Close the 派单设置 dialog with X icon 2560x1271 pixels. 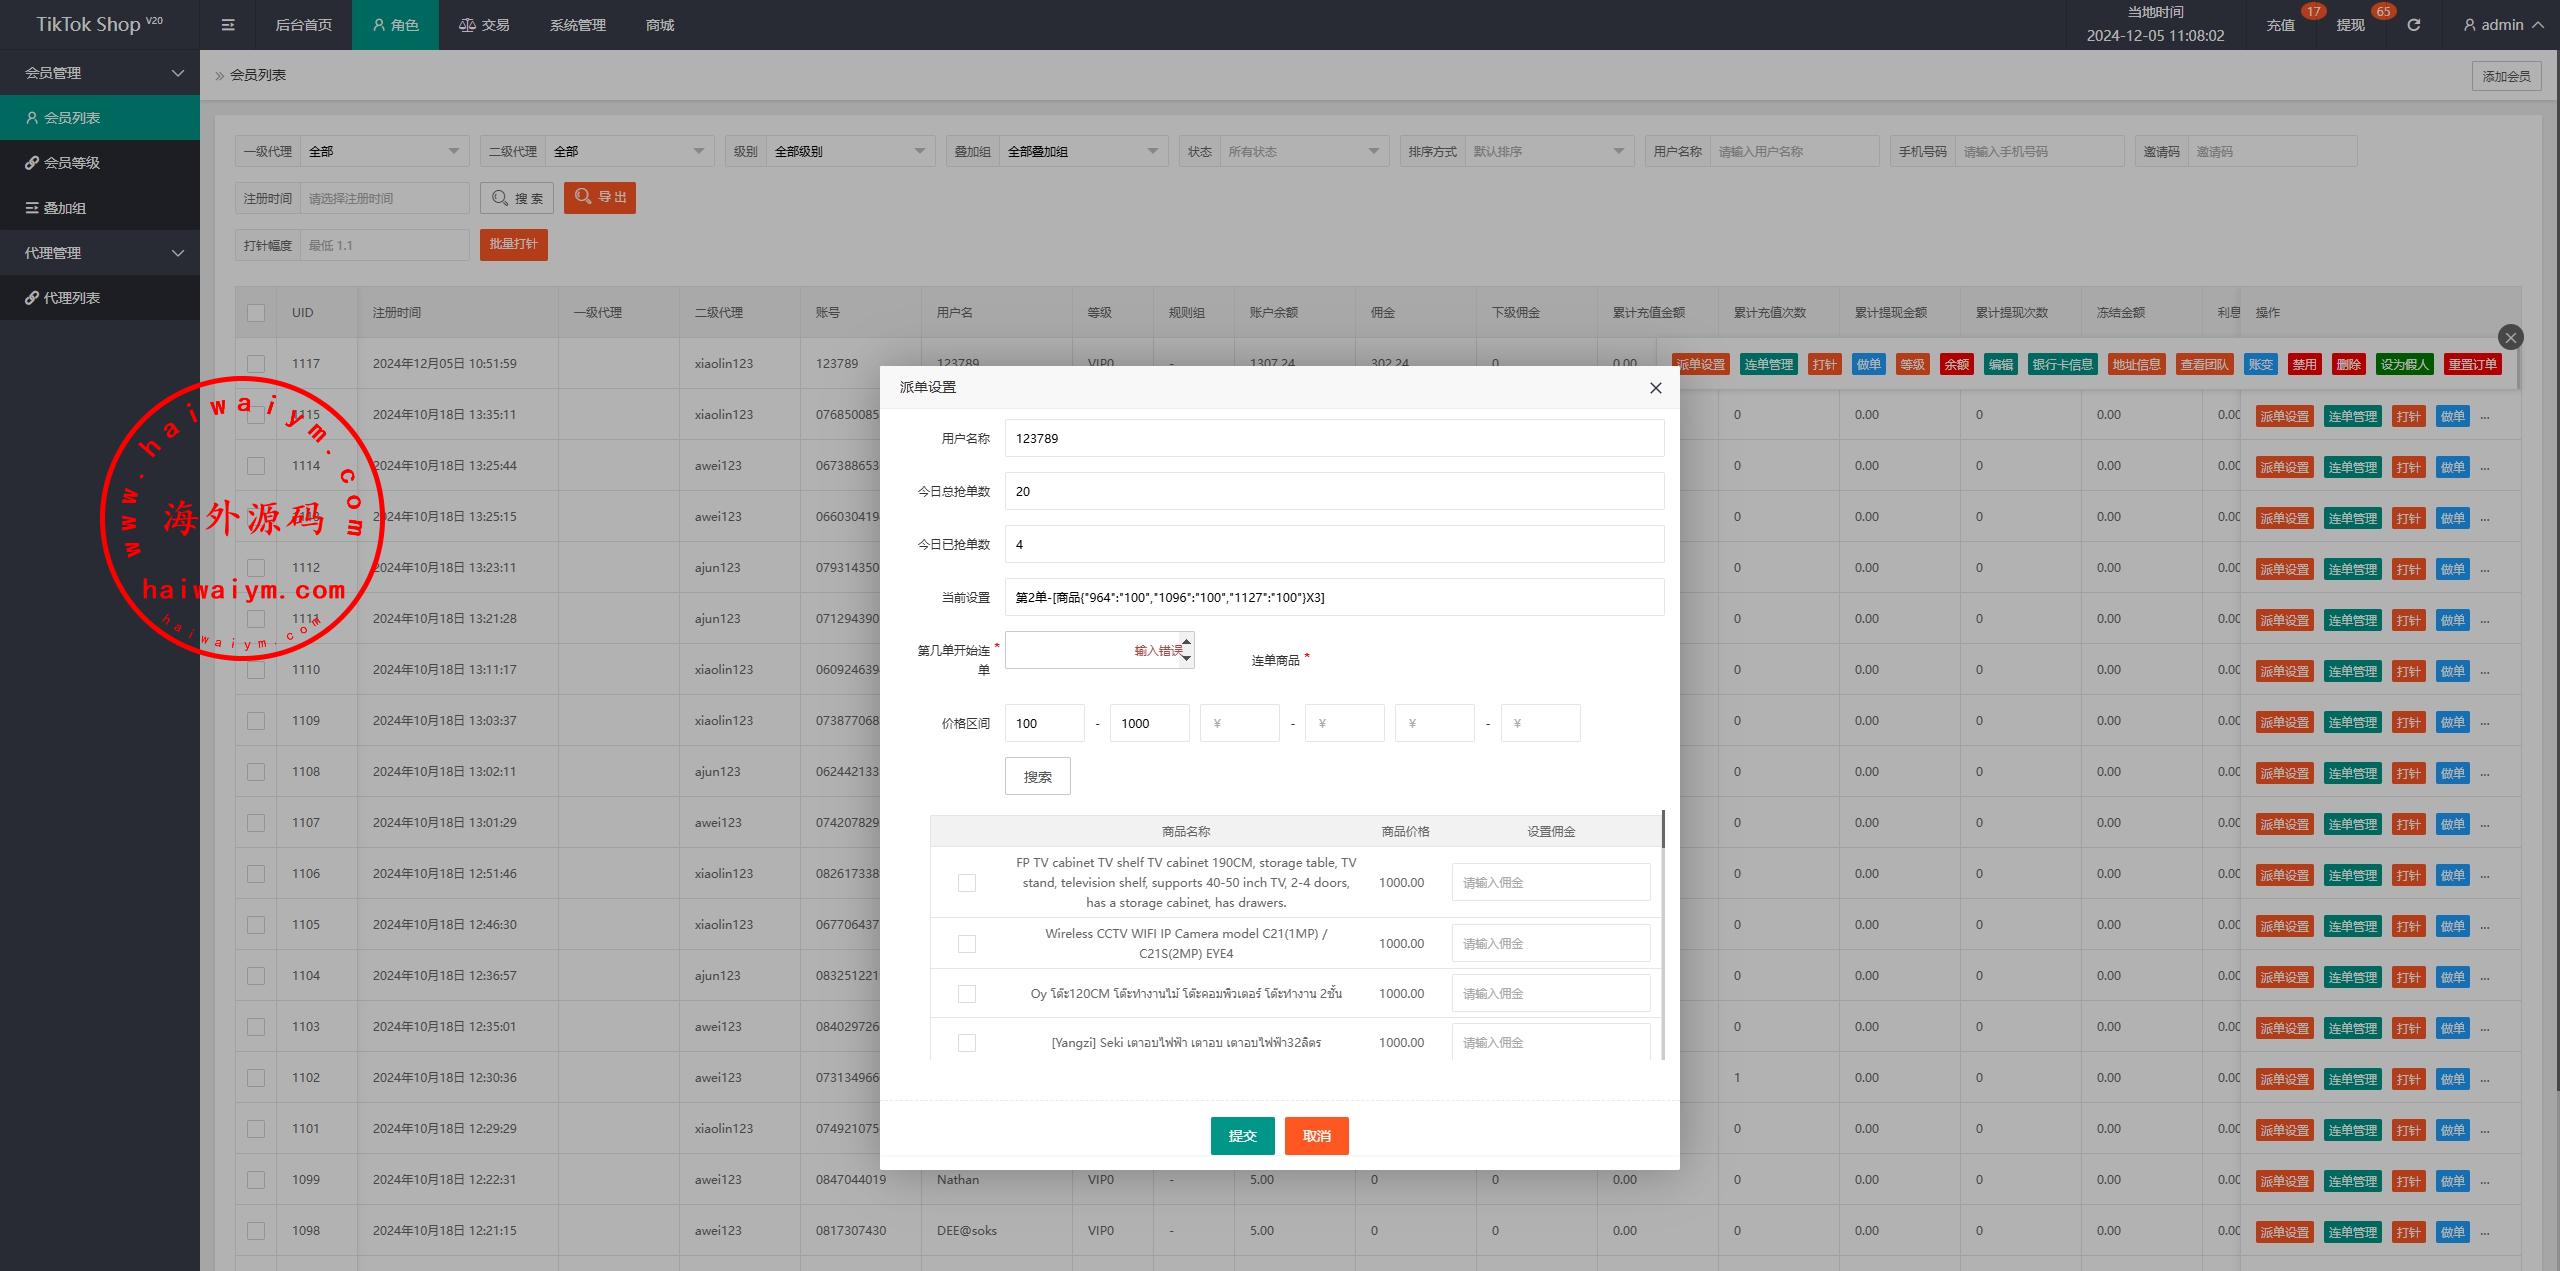[1655, 388]
